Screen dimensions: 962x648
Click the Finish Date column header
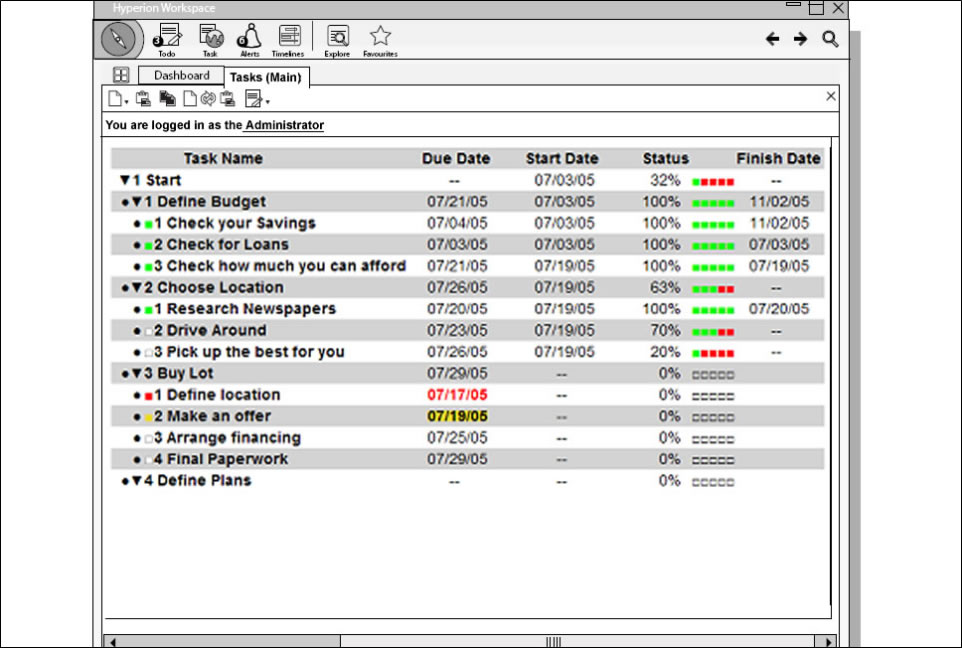[778, 158]
